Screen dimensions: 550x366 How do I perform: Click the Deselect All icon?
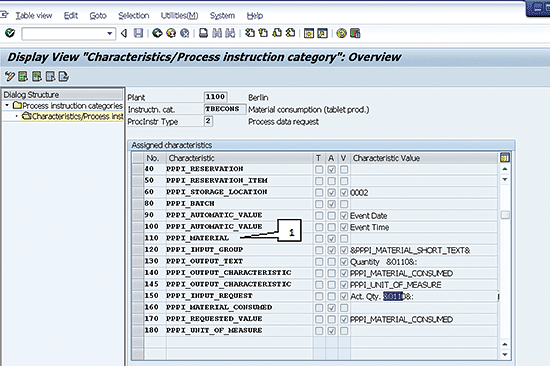[50, 76]
